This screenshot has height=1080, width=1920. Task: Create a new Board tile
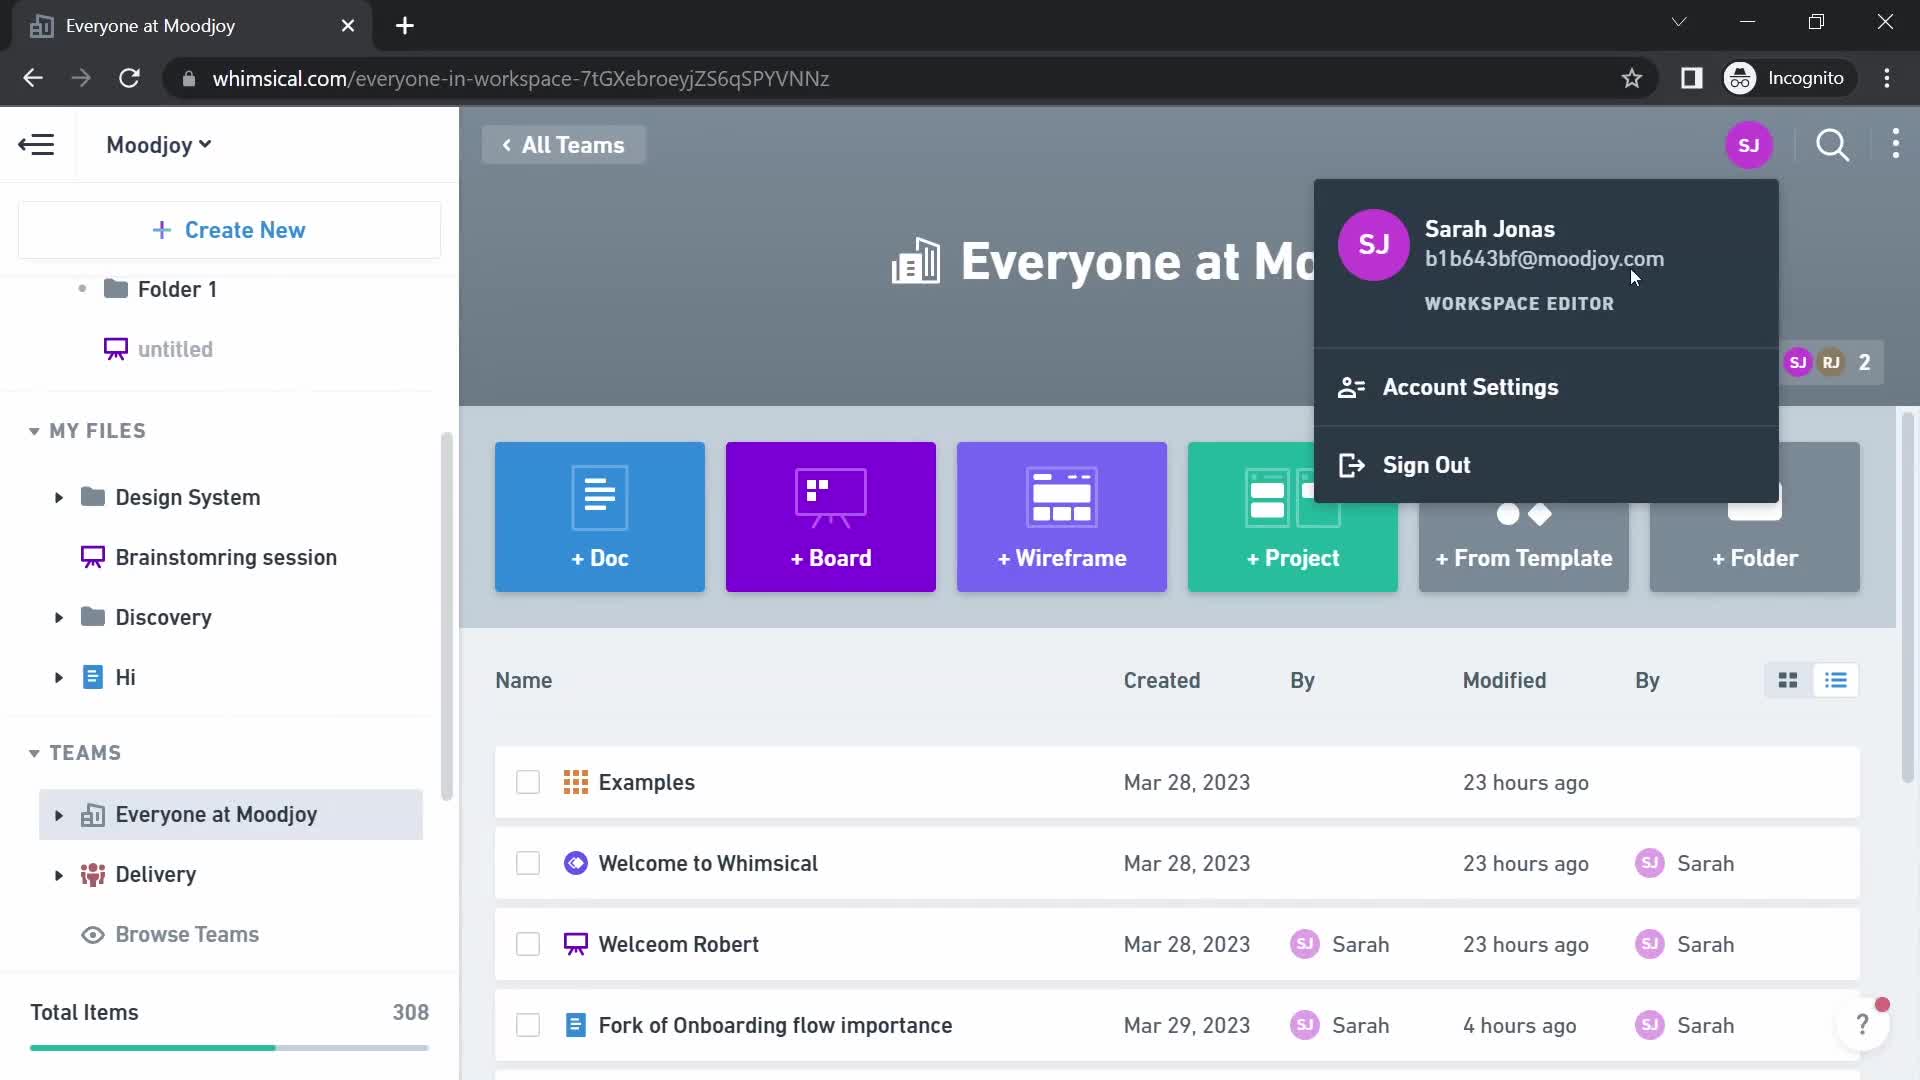click(x=831, y=517)
